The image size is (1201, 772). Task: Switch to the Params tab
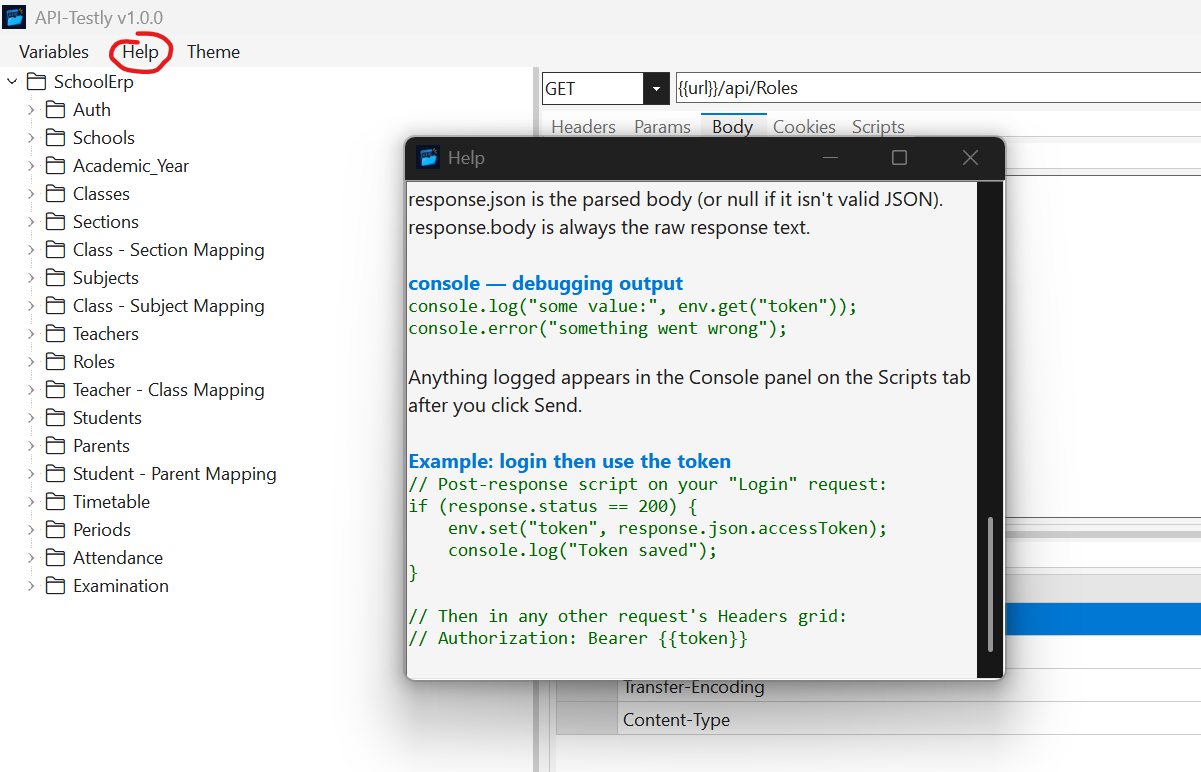click(662, 127)
